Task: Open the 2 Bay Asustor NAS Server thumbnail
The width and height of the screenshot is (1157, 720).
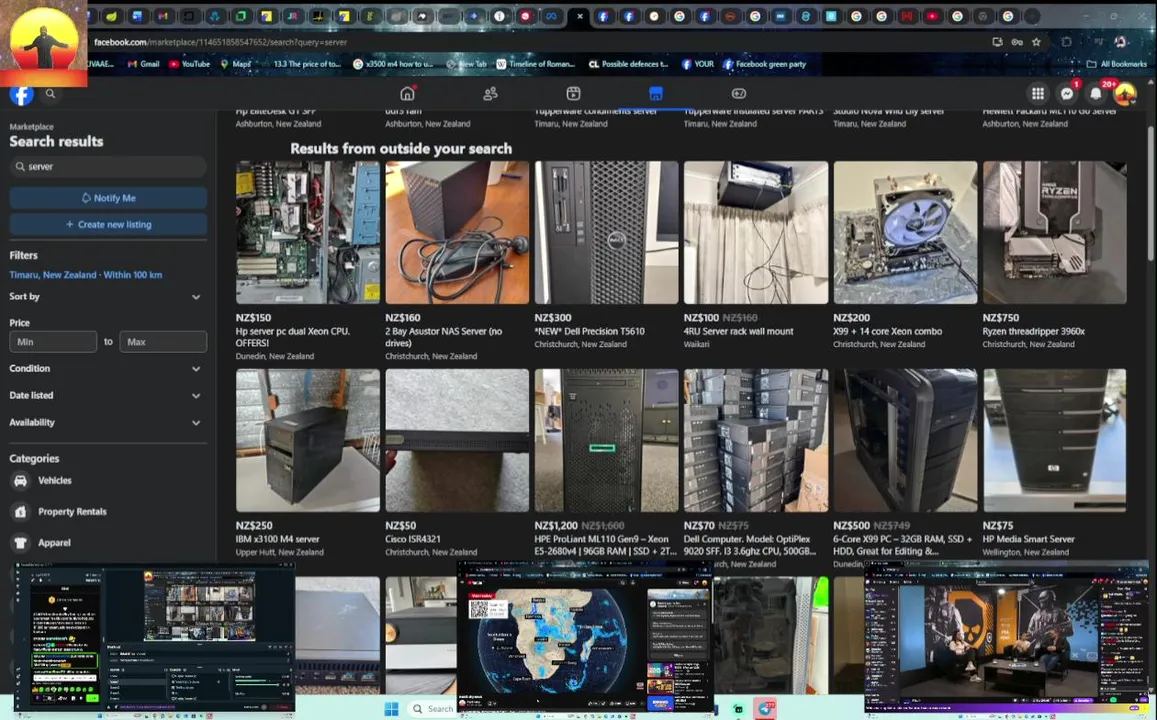Action: (x=457, y=232)
